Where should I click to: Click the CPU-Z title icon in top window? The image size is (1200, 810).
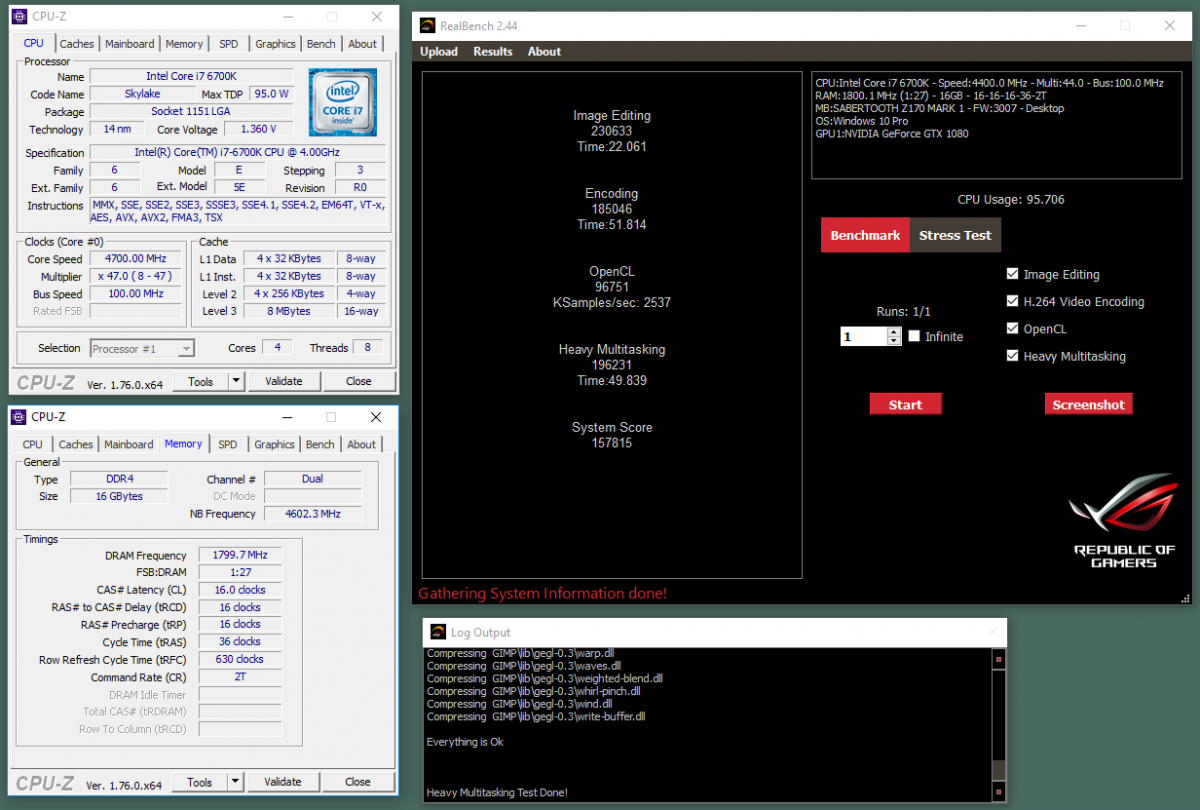pos(19,17)
